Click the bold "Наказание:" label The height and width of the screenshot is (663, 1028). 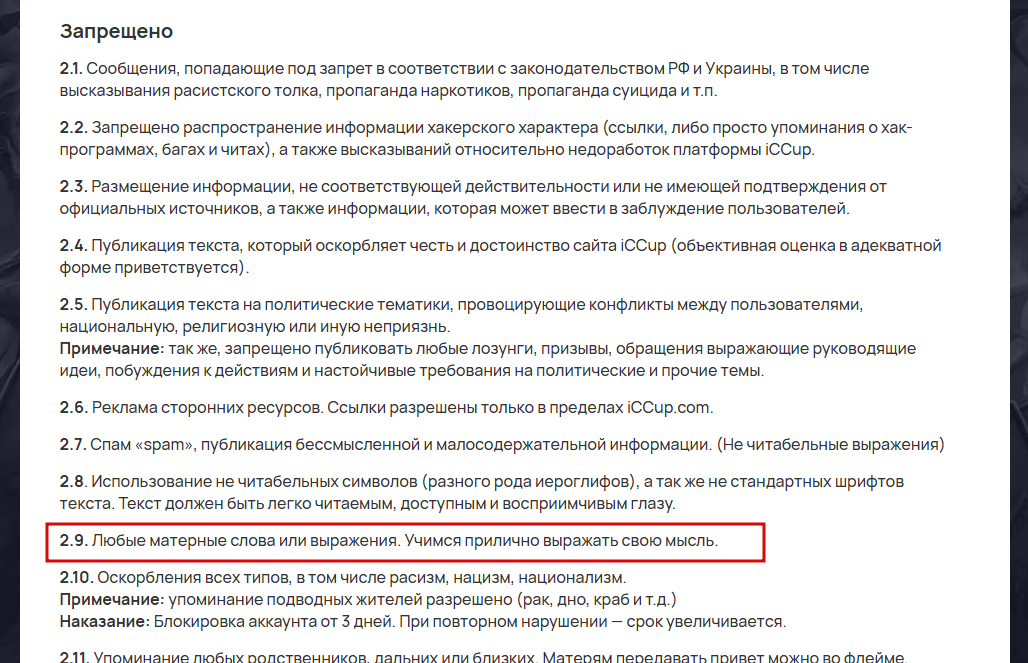pyautogui.click(x=105, y=621)
